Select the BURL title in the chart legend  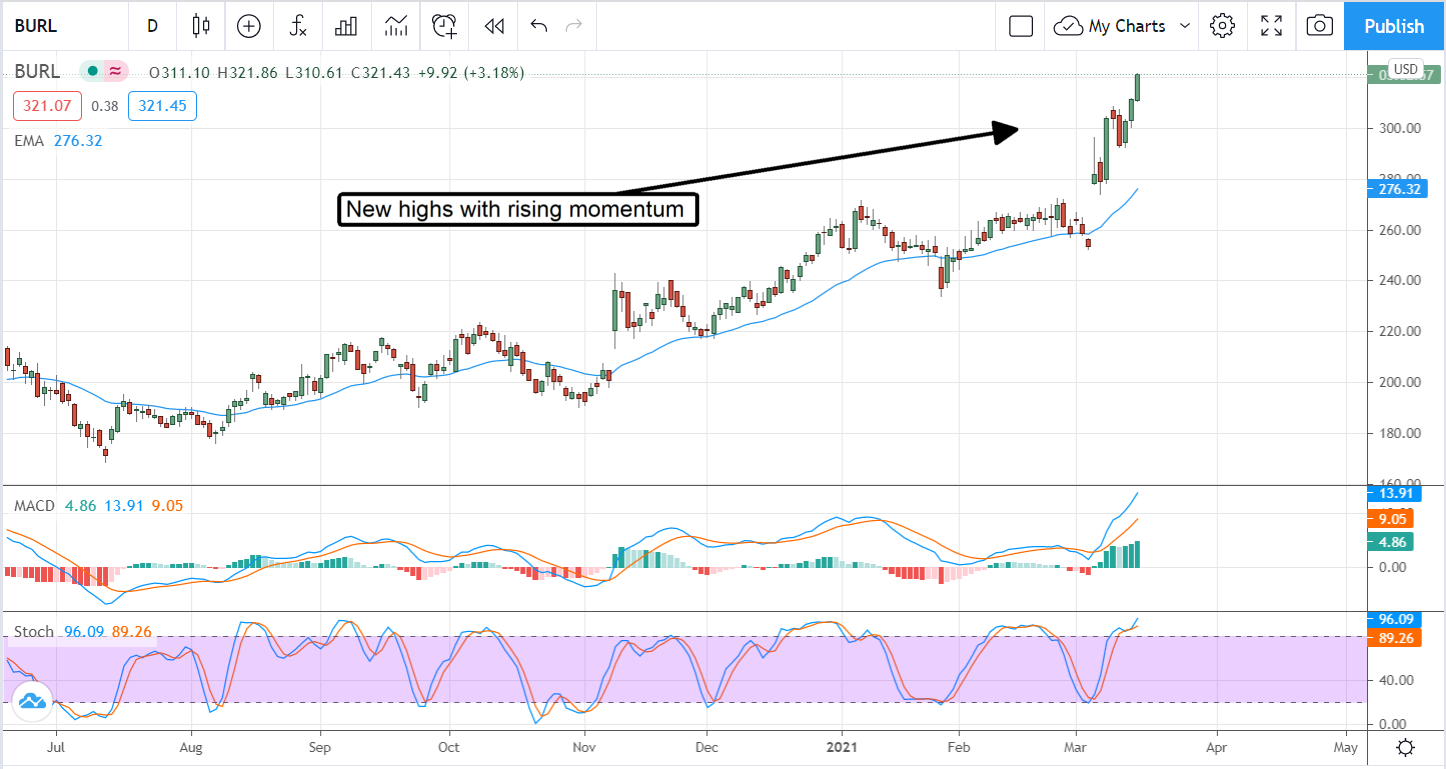(37, 72)
